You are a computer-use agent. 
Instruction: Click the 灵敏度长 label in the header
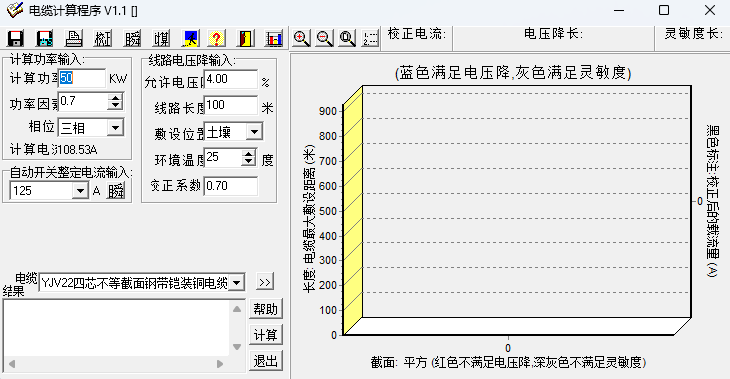[x=694, y=34]
